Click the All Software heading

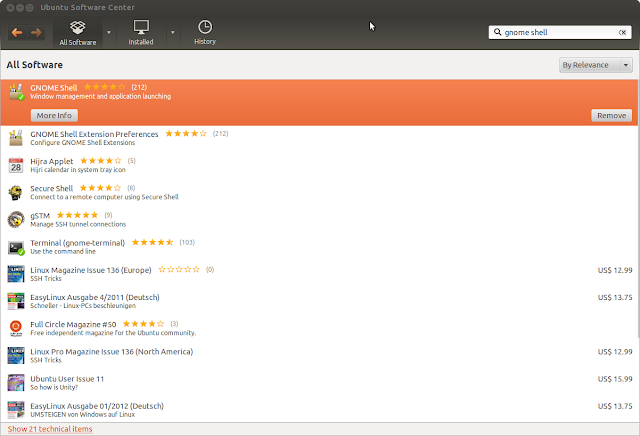(35, 65)
